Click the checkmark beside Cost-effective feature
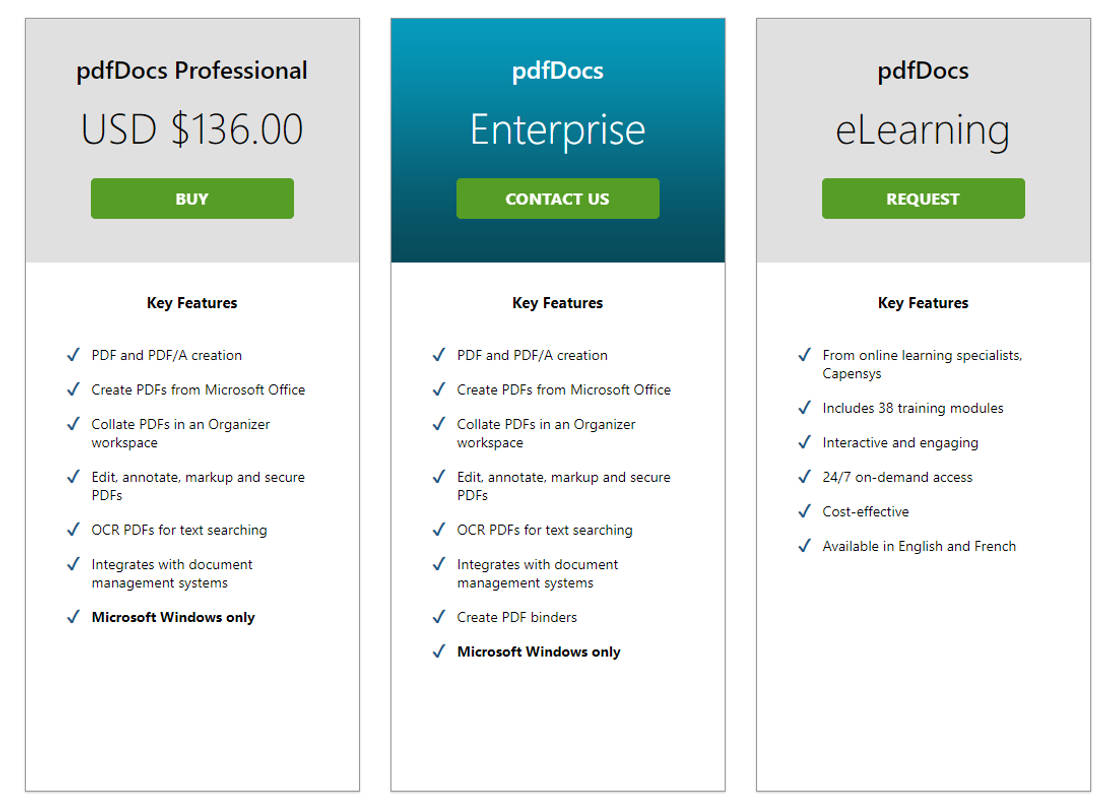 tap(804, 511)
